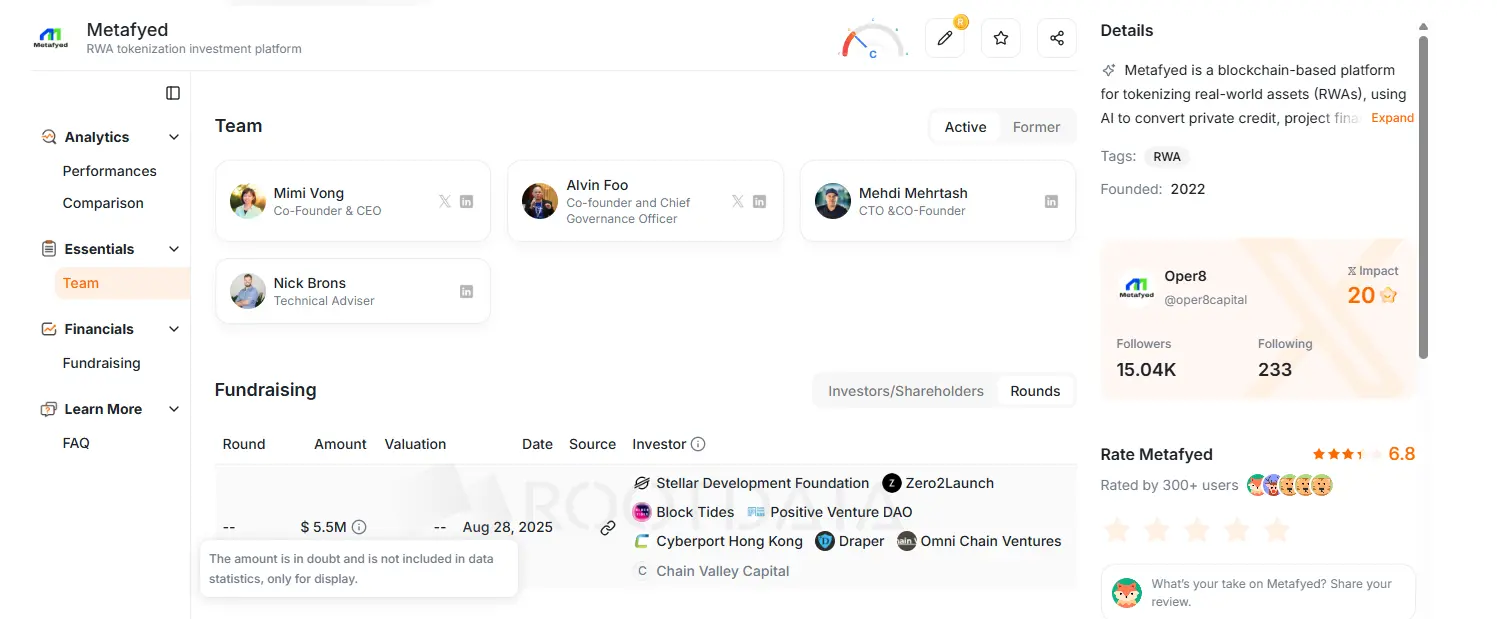Click the share icon
This screenshot has width=1497, height=619.
point(1057,38)
